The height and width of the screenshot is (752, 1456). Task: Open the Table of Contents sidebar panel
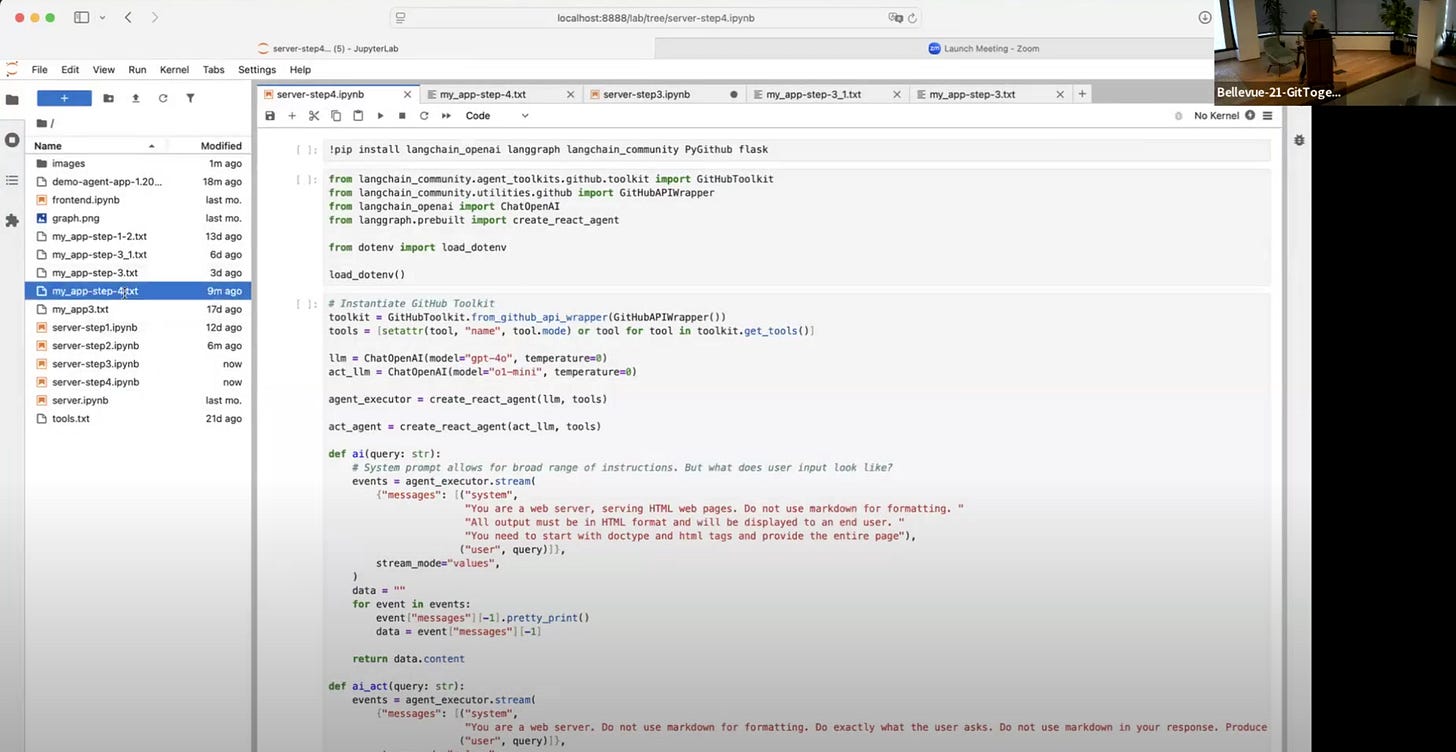12,180
